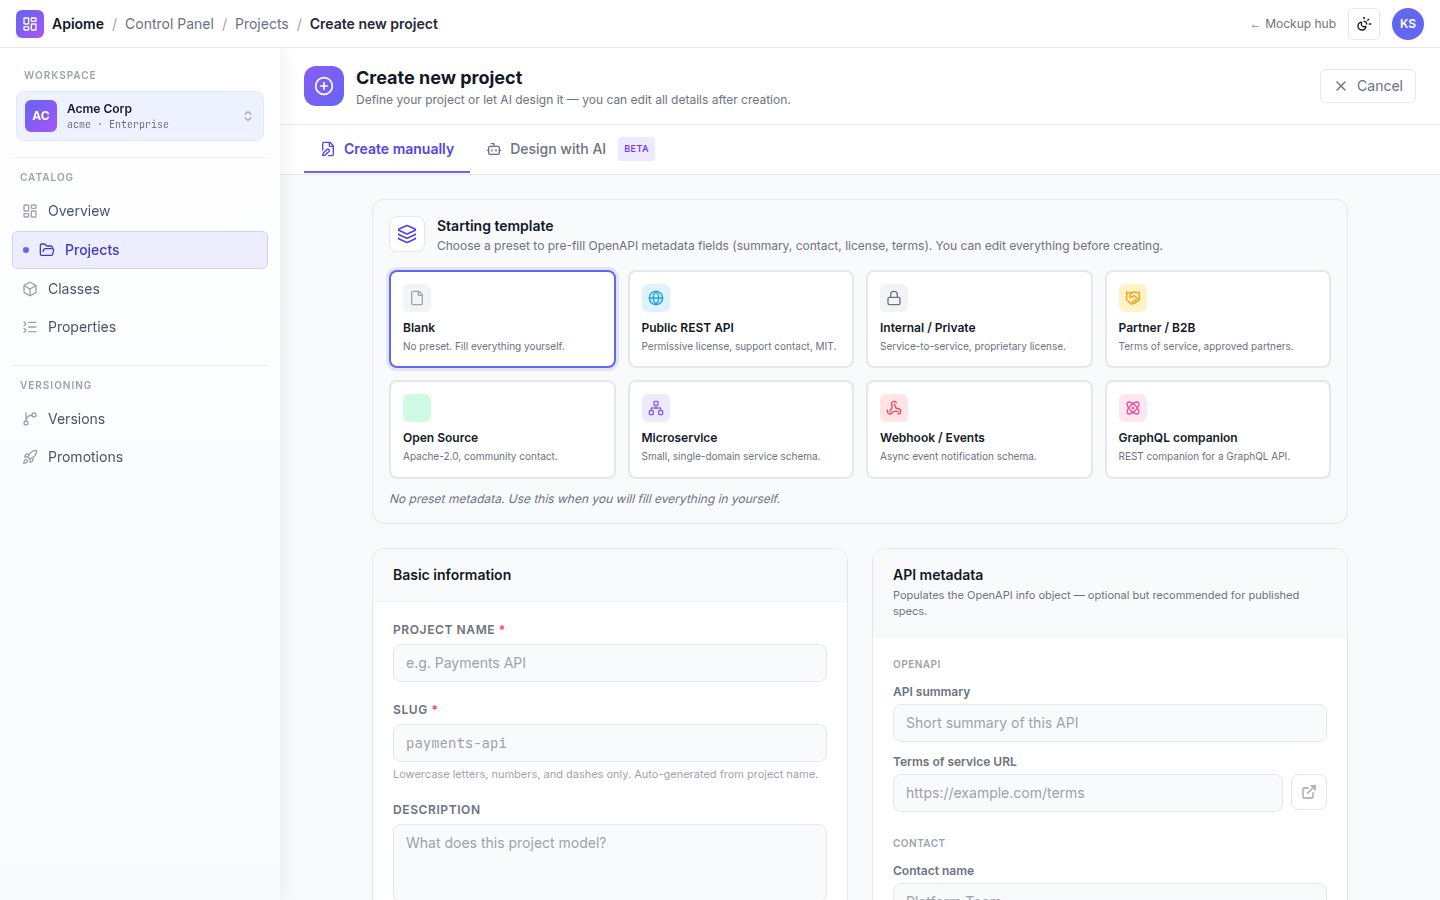Click the GraphQL companion atom icon
The width and height of the screenshot is (1440, 900).
click(1133, 408)
